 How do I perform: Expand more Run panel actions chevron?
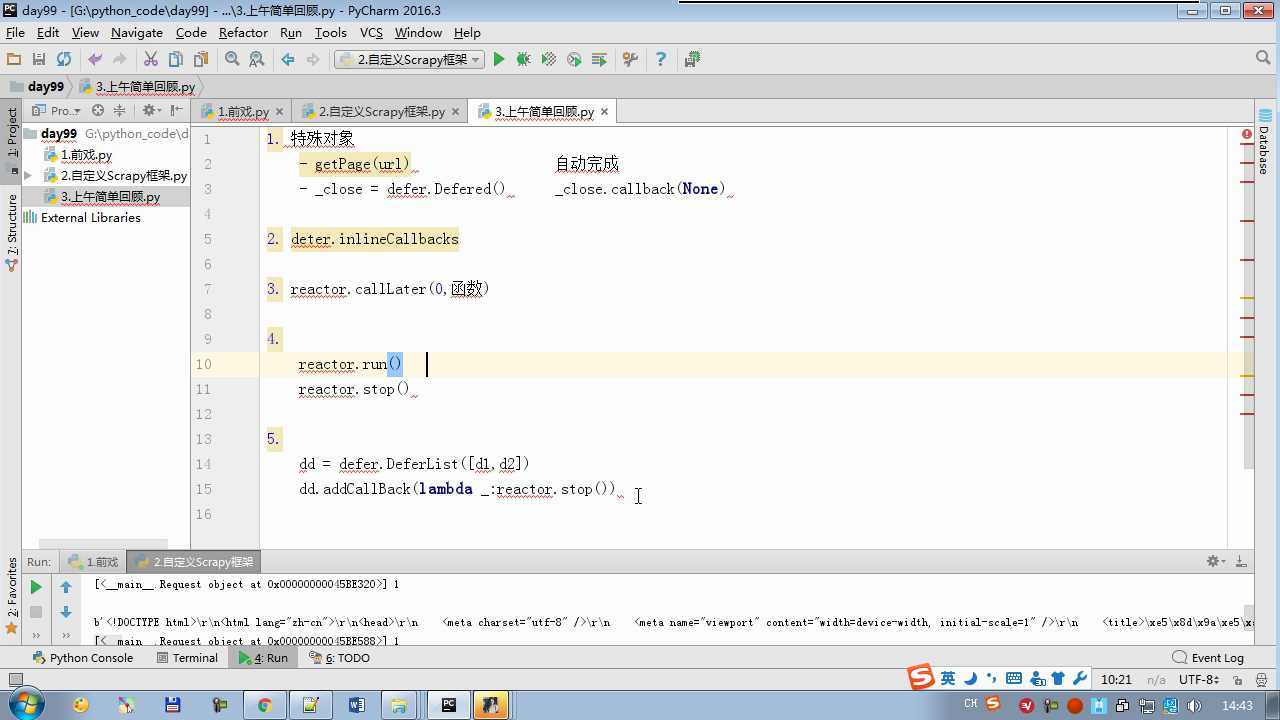click(36, 636)
